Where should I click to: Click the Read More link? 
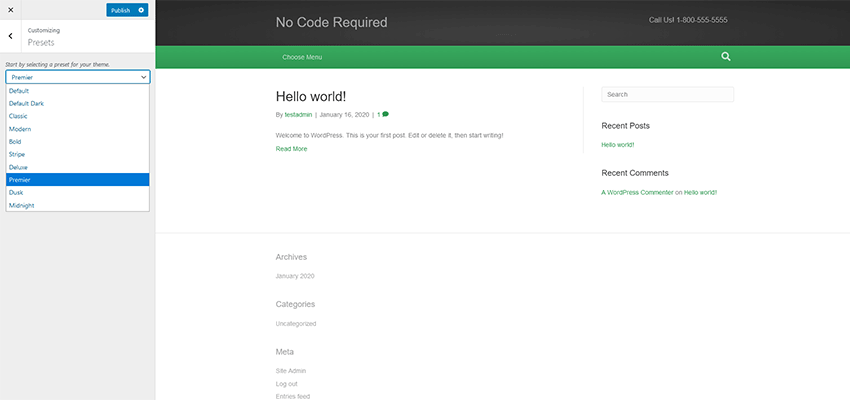point(291,148)
